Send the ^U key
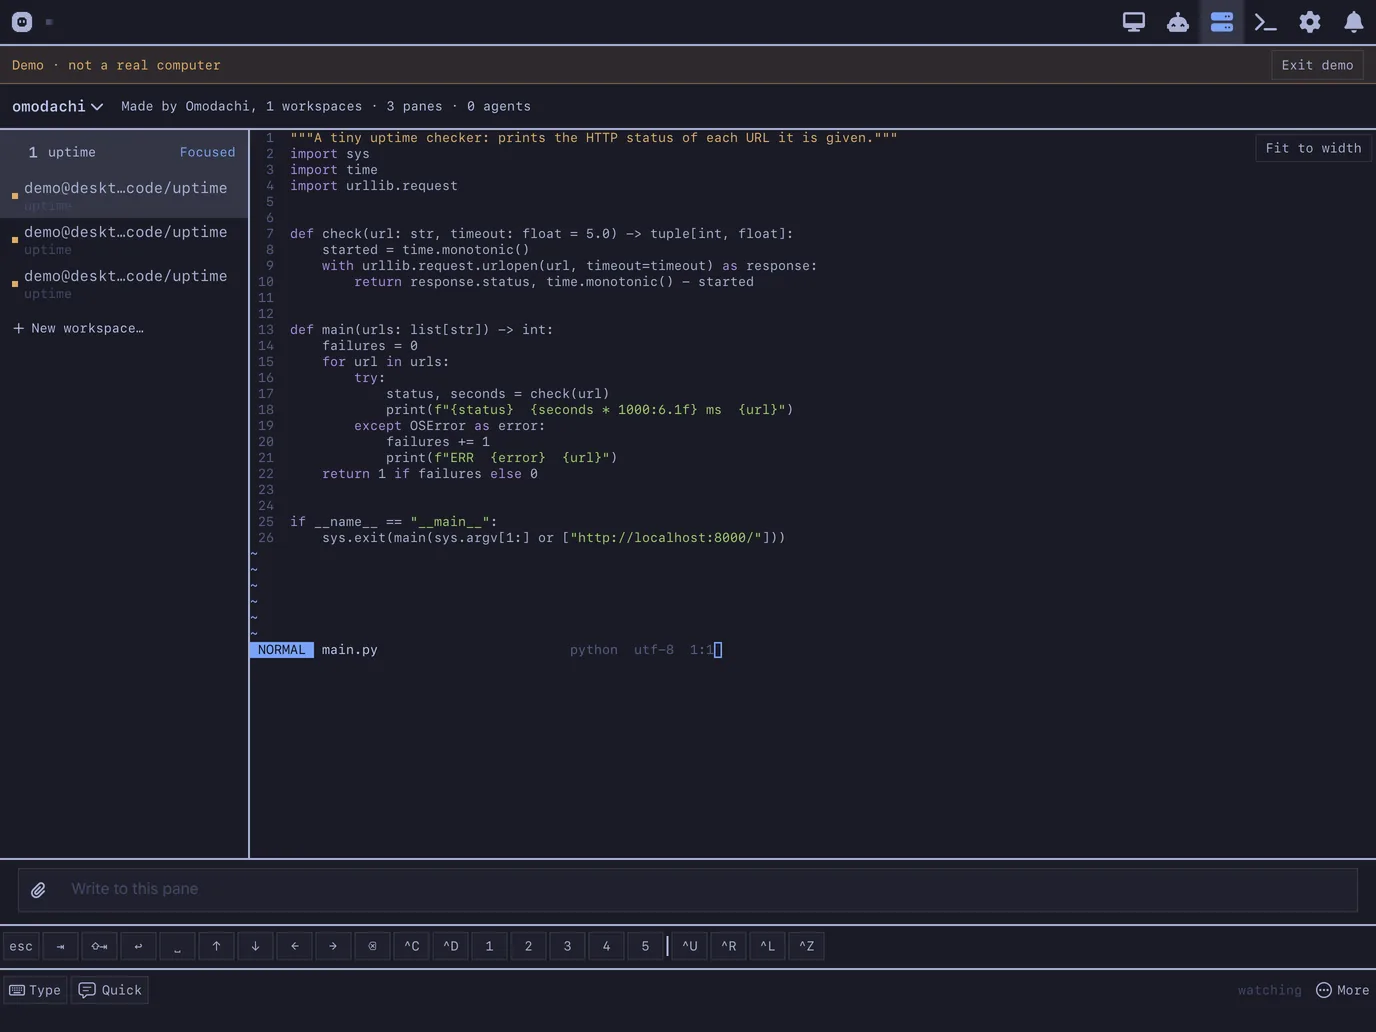 (x=689, y=946)
